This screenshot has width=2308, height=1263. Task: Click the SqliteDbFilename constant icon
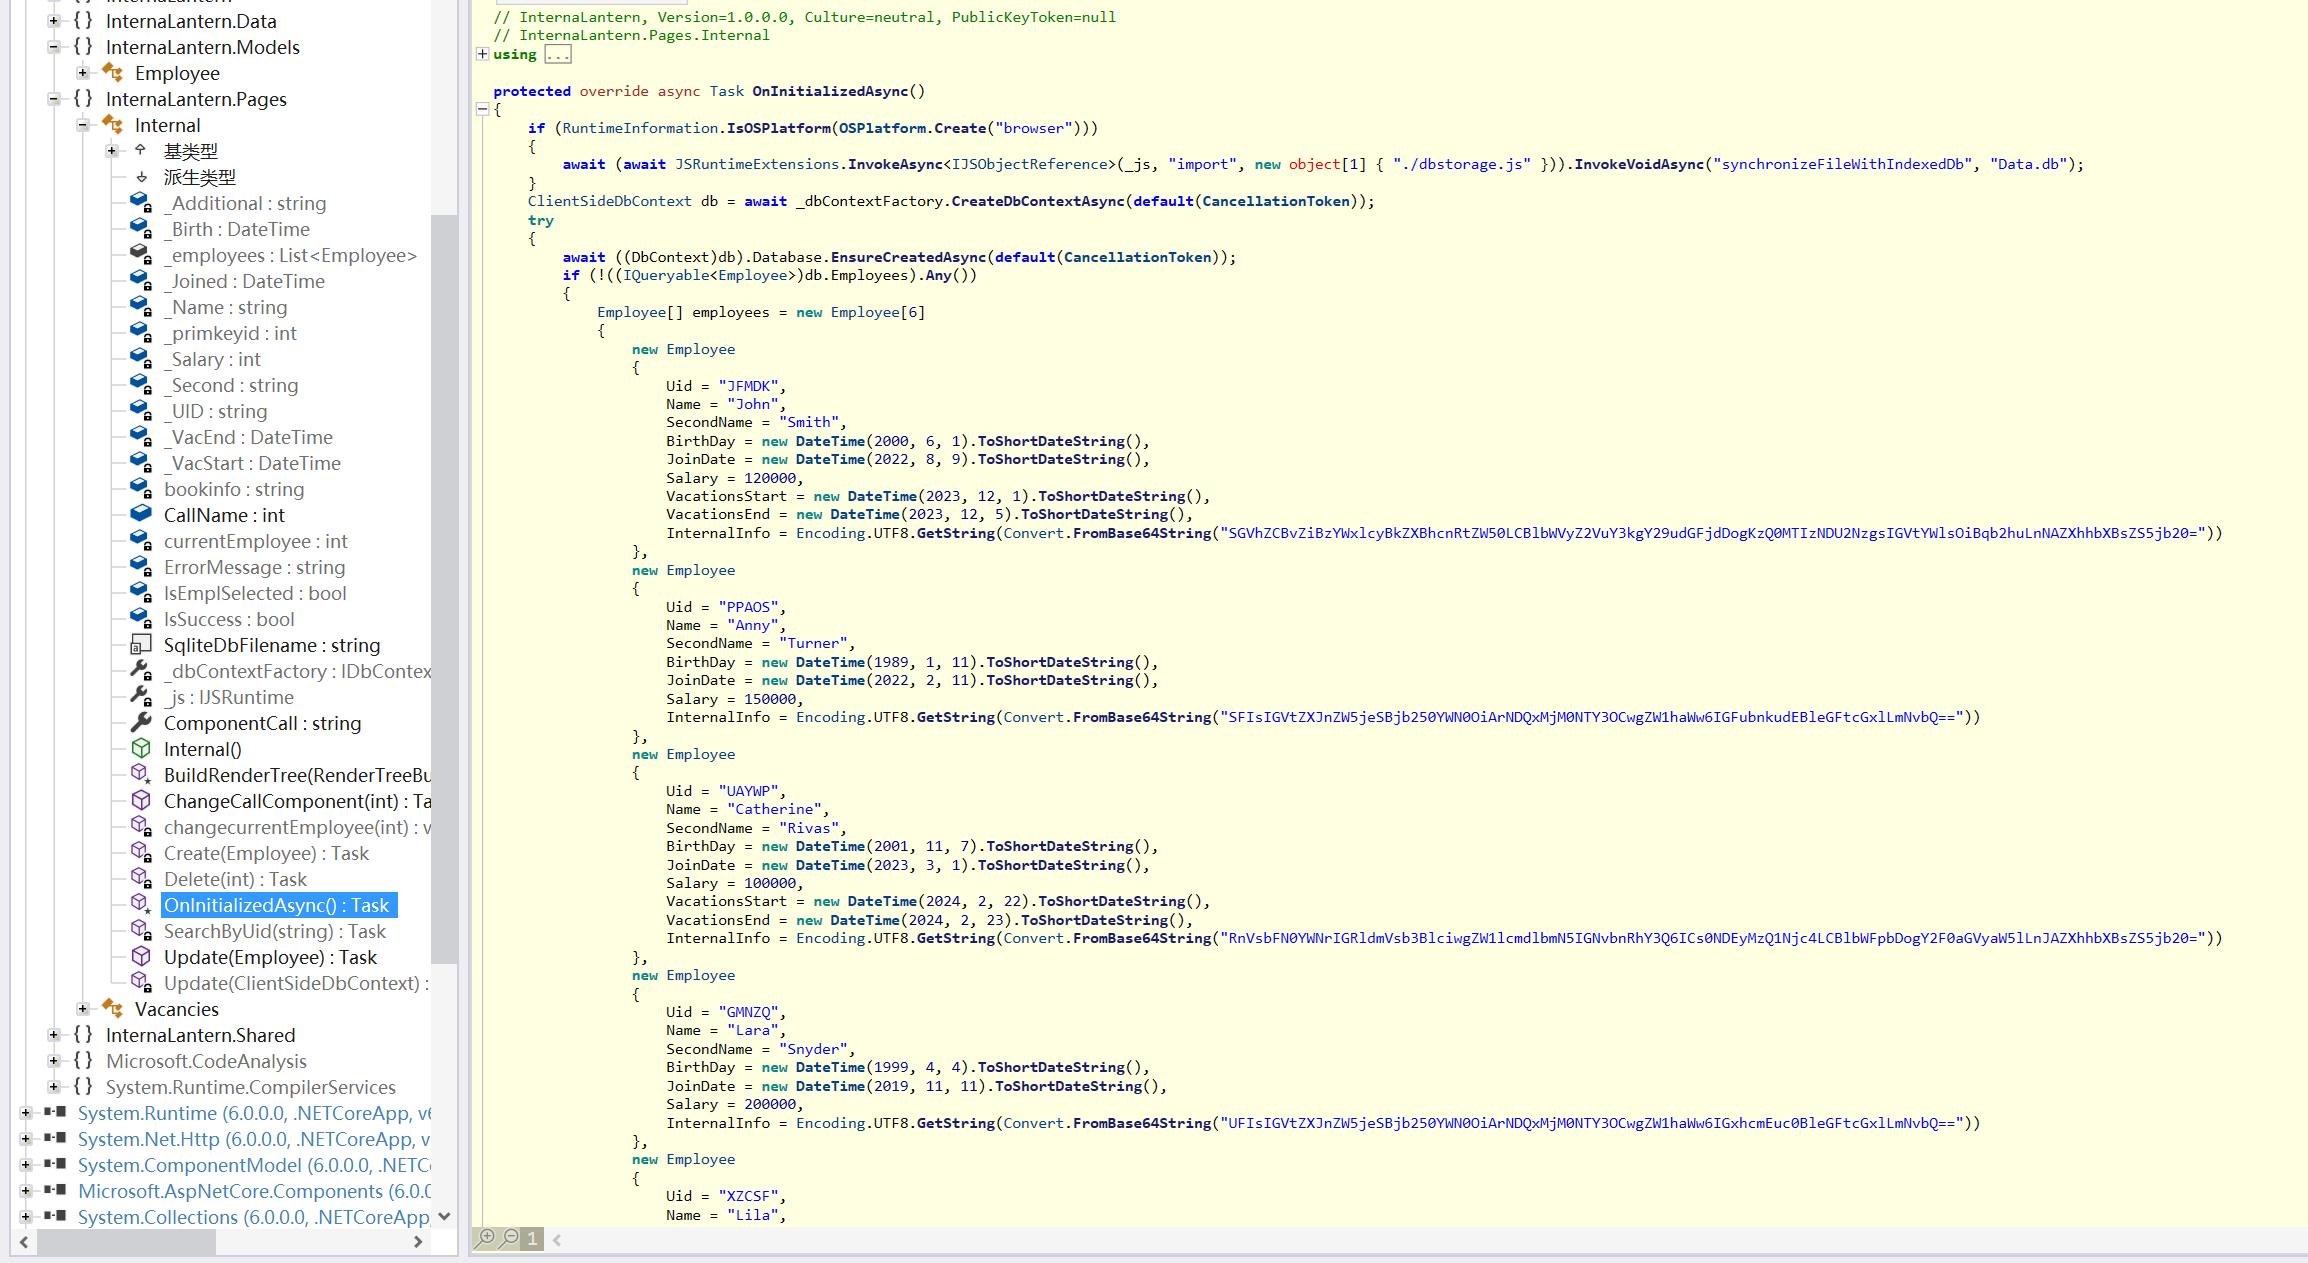point(141,644)
